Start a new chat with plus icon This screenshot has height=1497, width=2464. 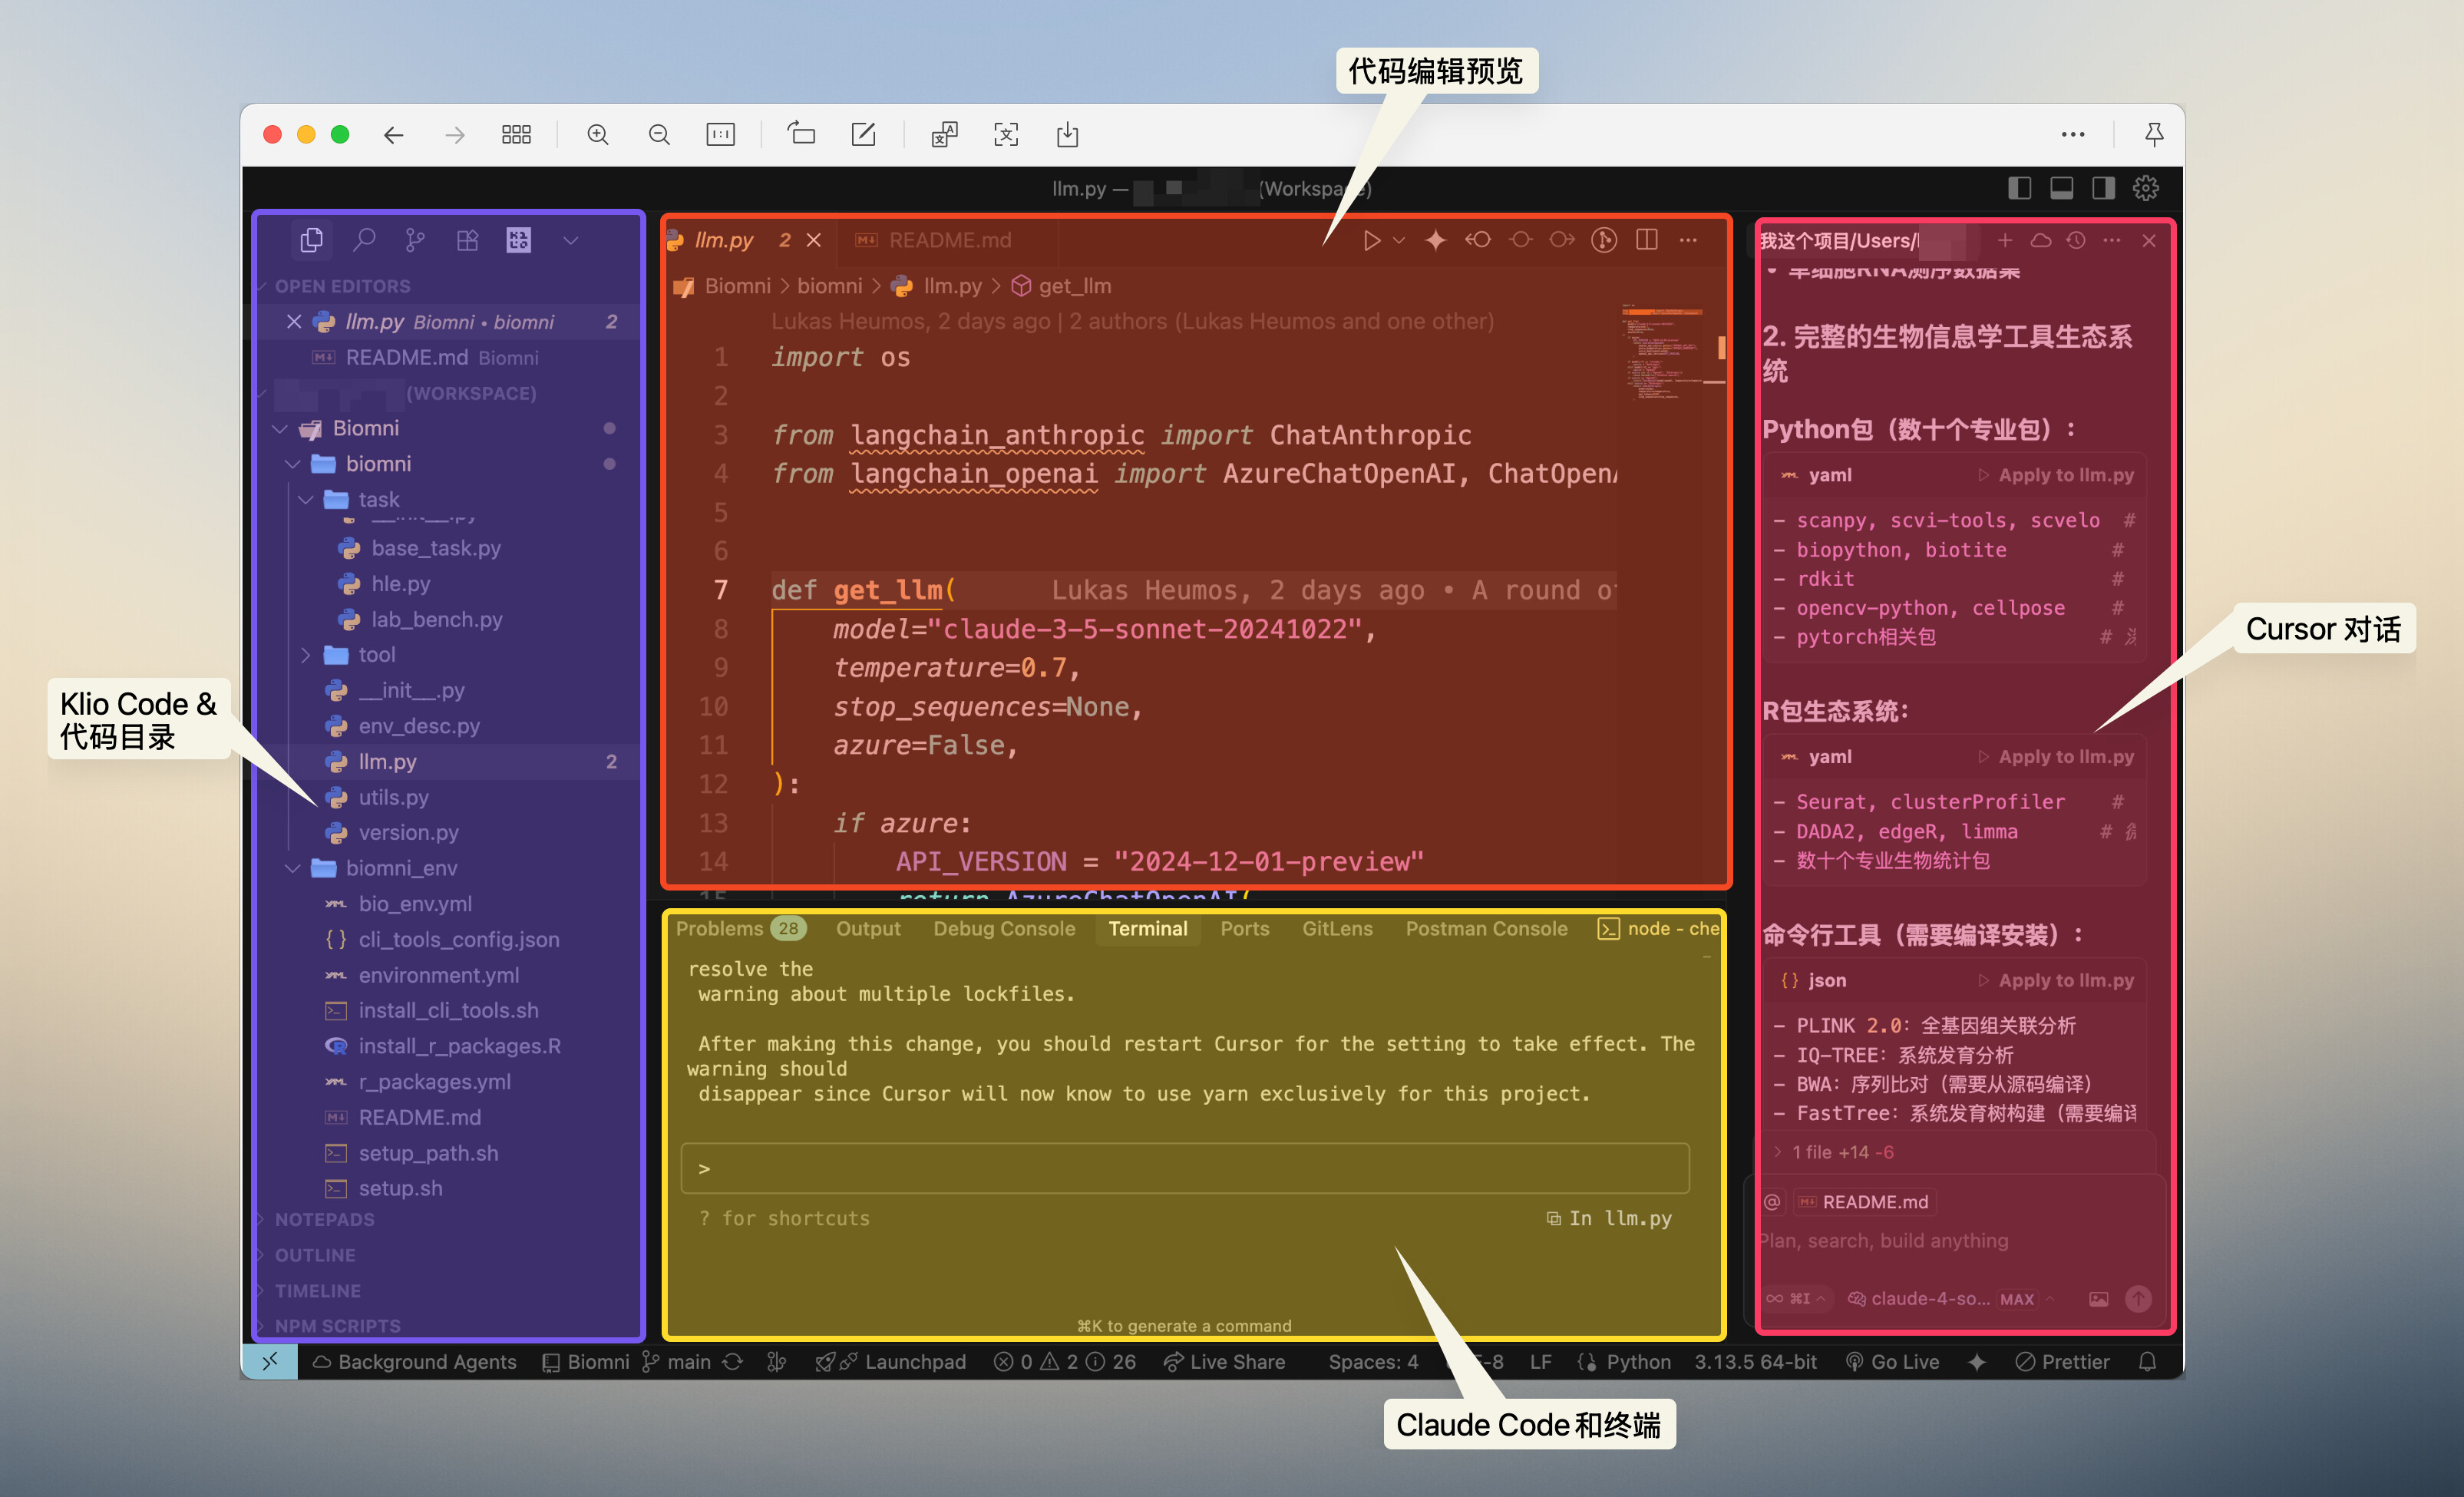[x=2005, y=240]
